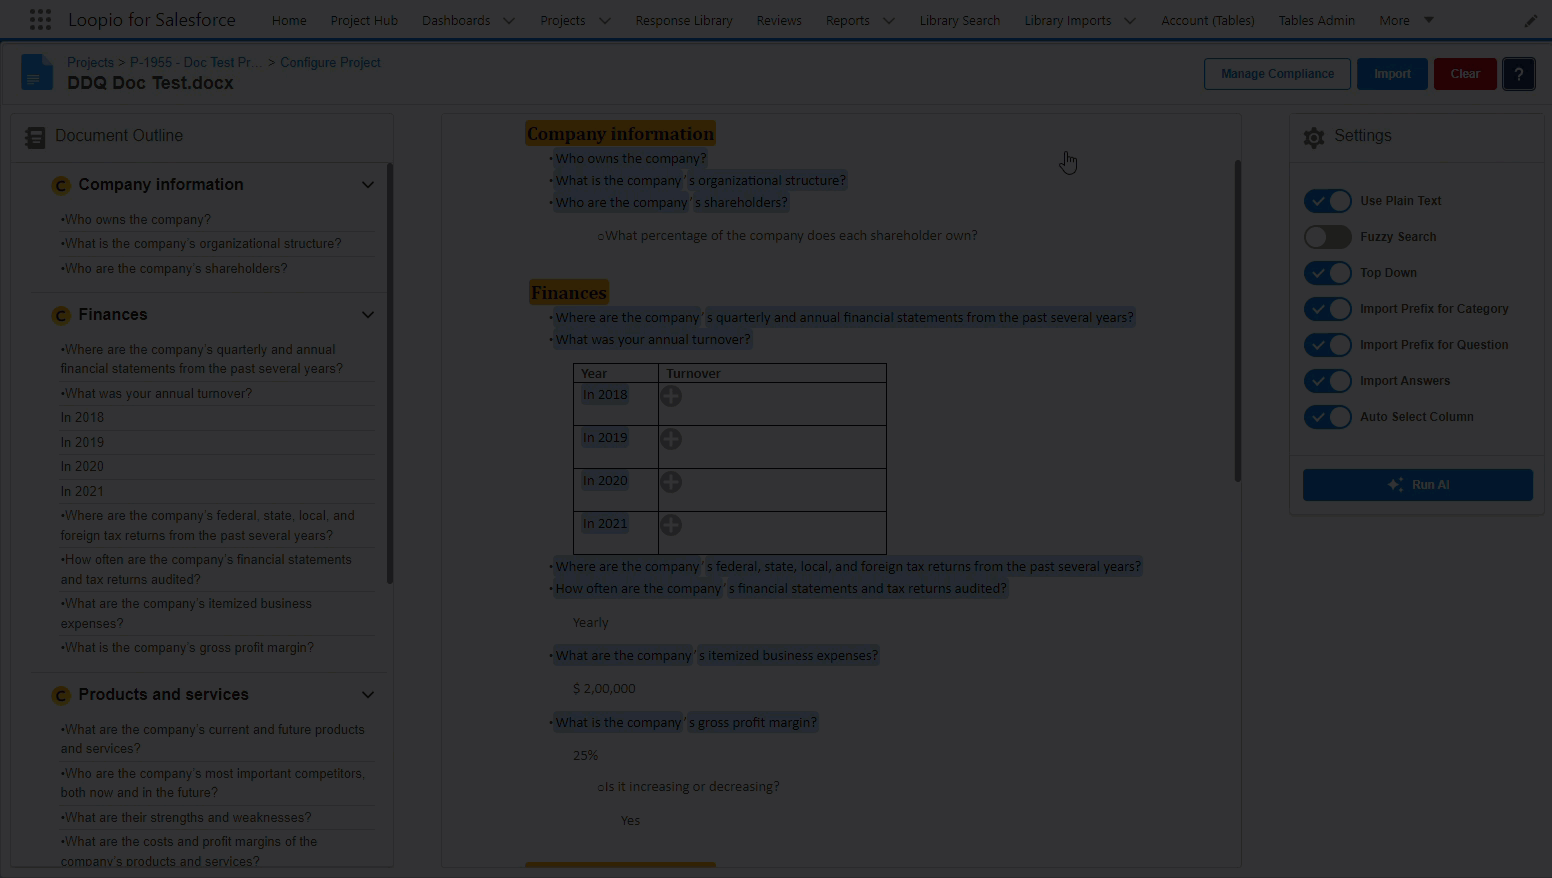Enable the Fuzzy Search toggle
The width and height of the screenshot is (1552, 878).
point(1328,237)
